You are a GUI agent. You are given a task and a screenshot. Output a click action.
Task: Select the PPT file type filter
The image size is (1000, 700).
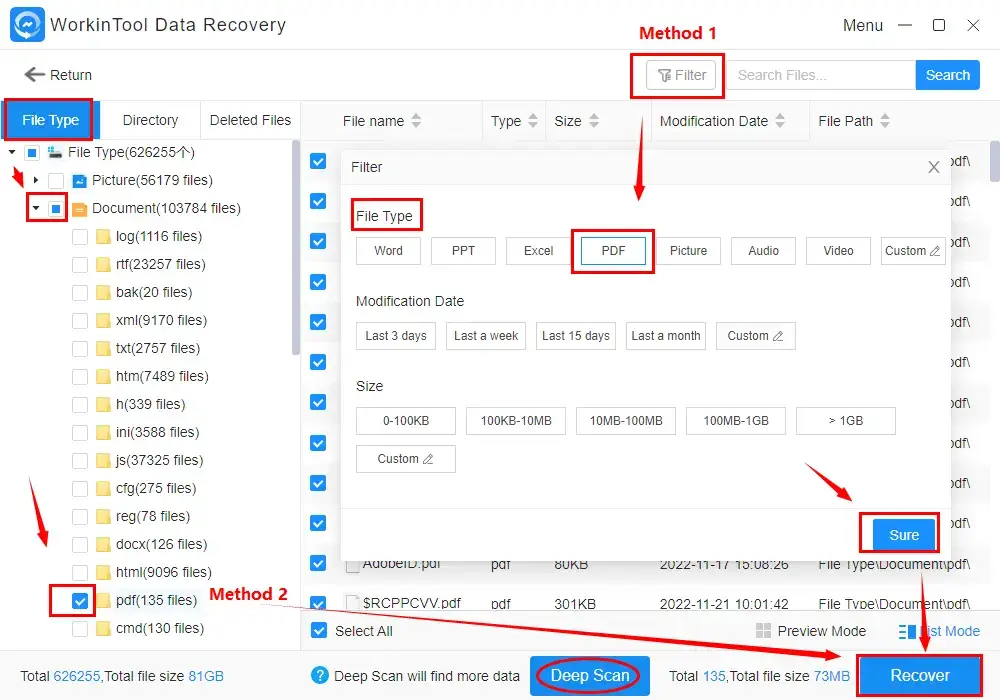(x=464, y=251)
